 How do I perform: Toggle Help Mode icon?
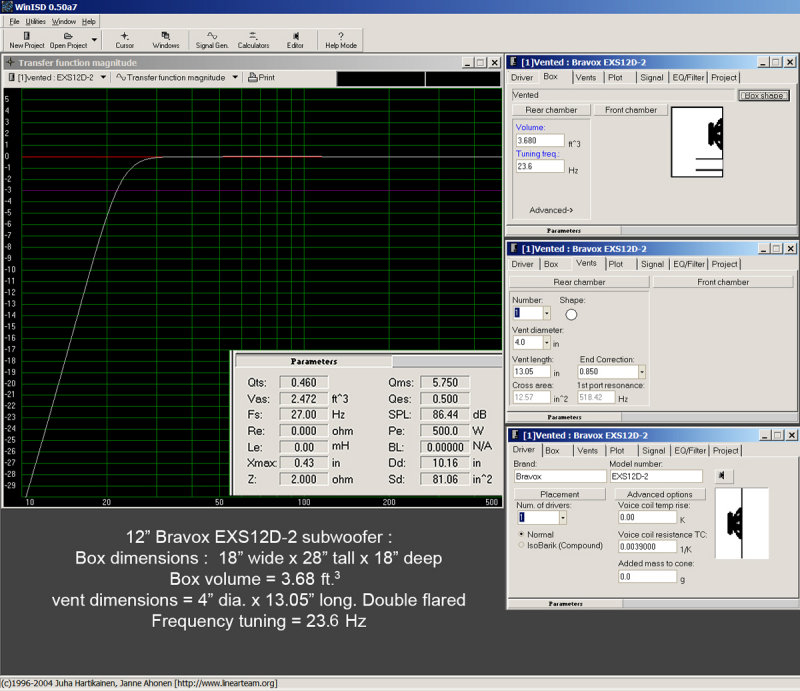(x=341, y=40)
